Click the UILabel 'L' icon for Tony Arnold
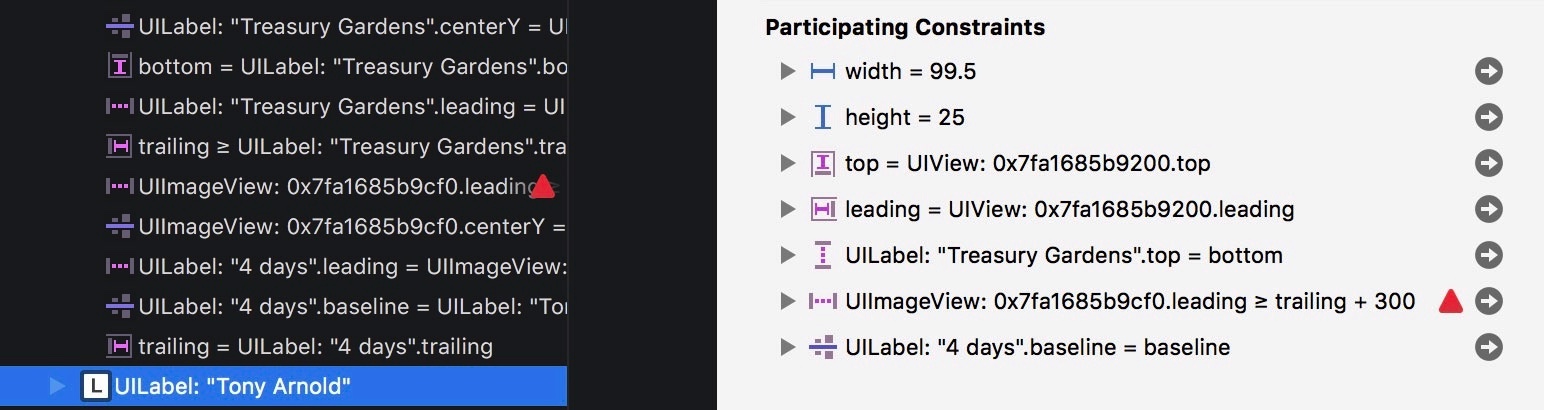This screenshot has height=410, width=1544. [95, 386]
